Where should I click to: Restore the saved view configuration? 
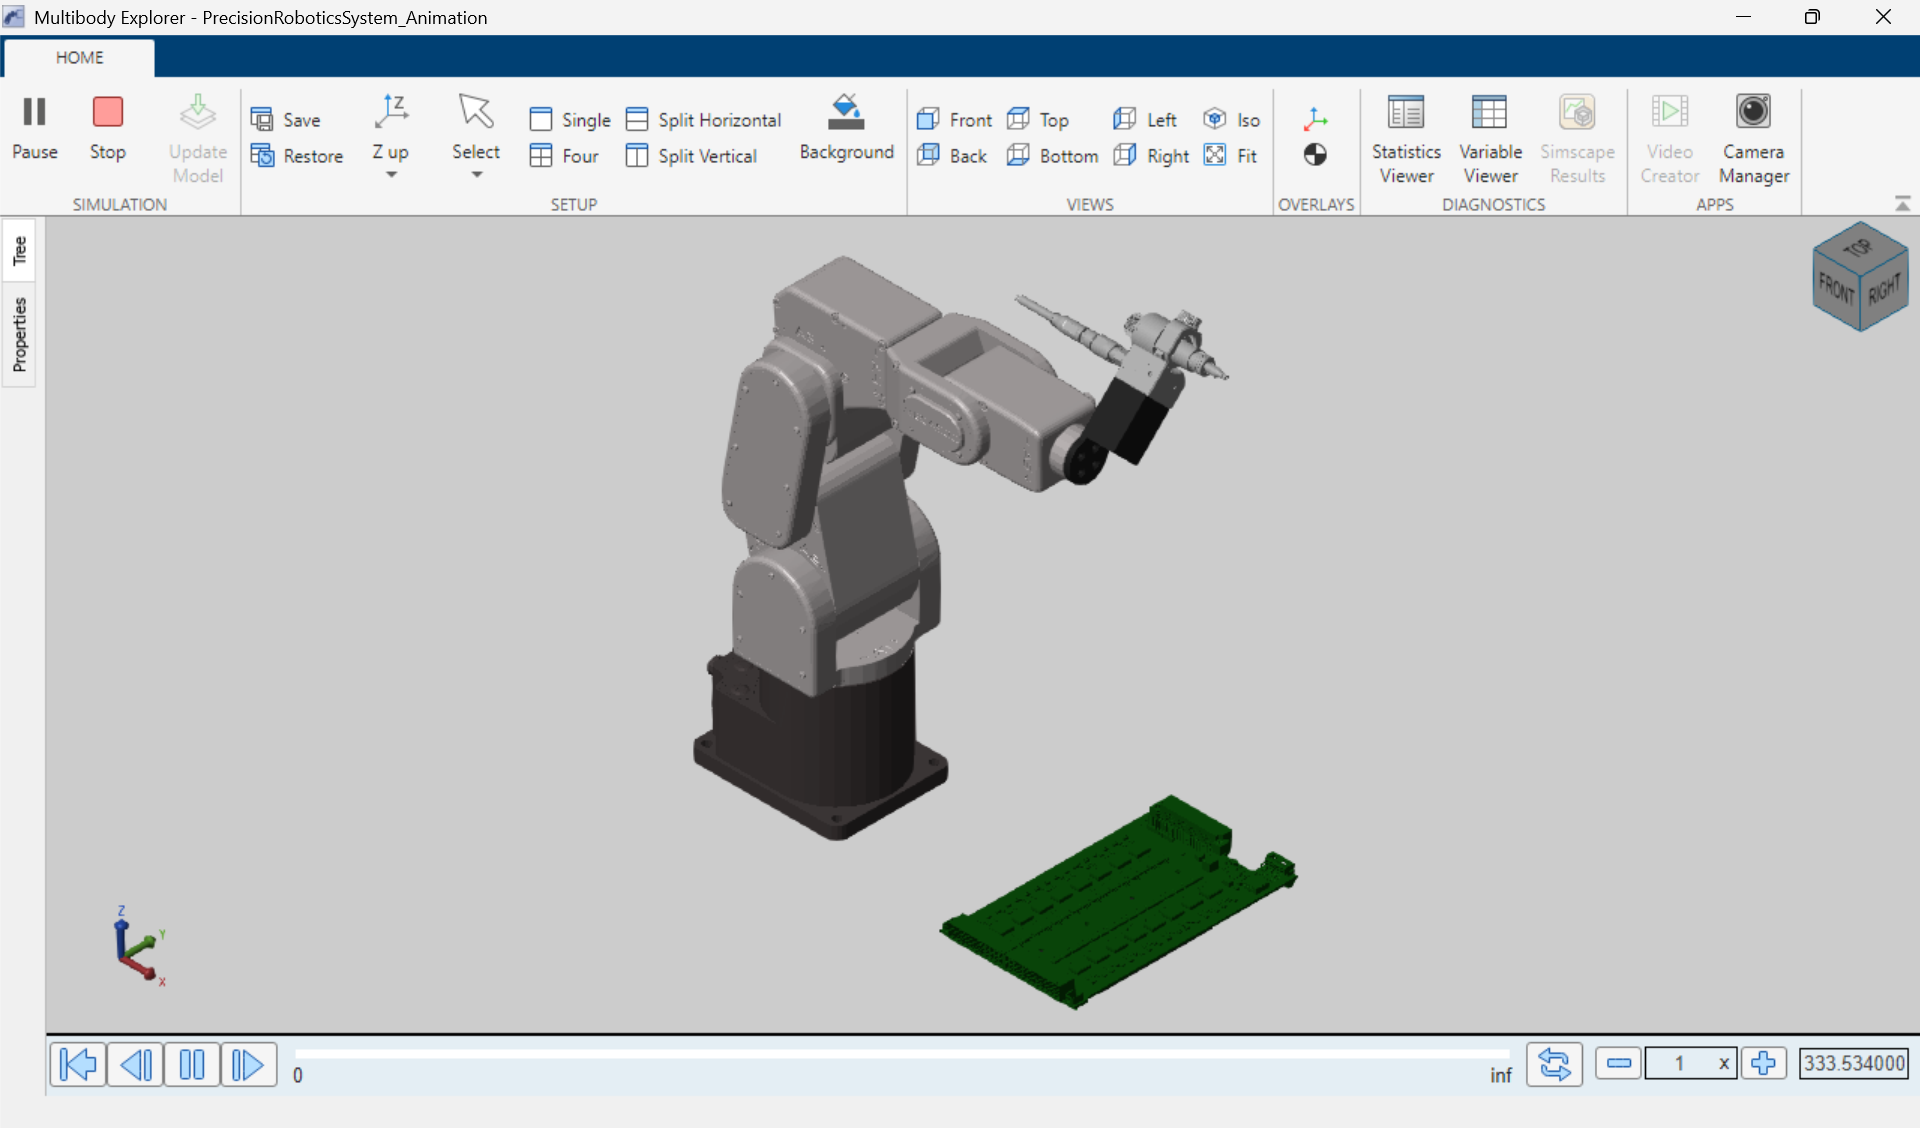297,156
